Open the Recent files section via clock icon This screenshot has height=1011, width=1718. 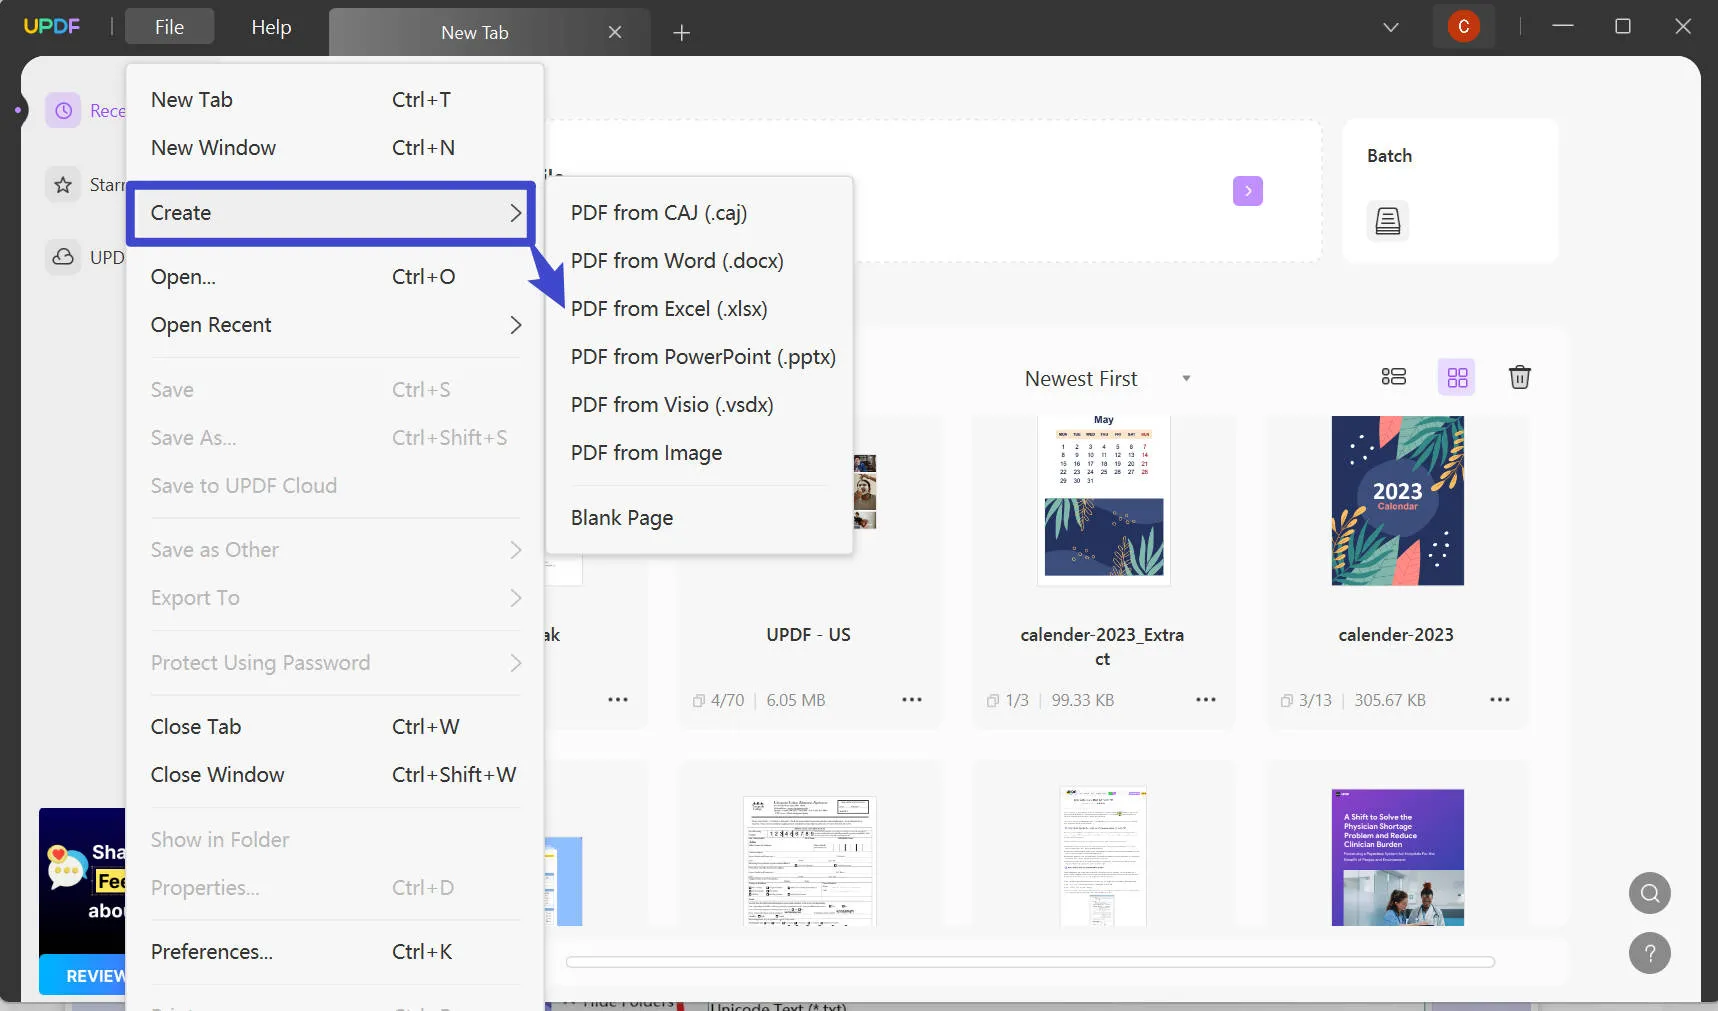pos(63,110)
